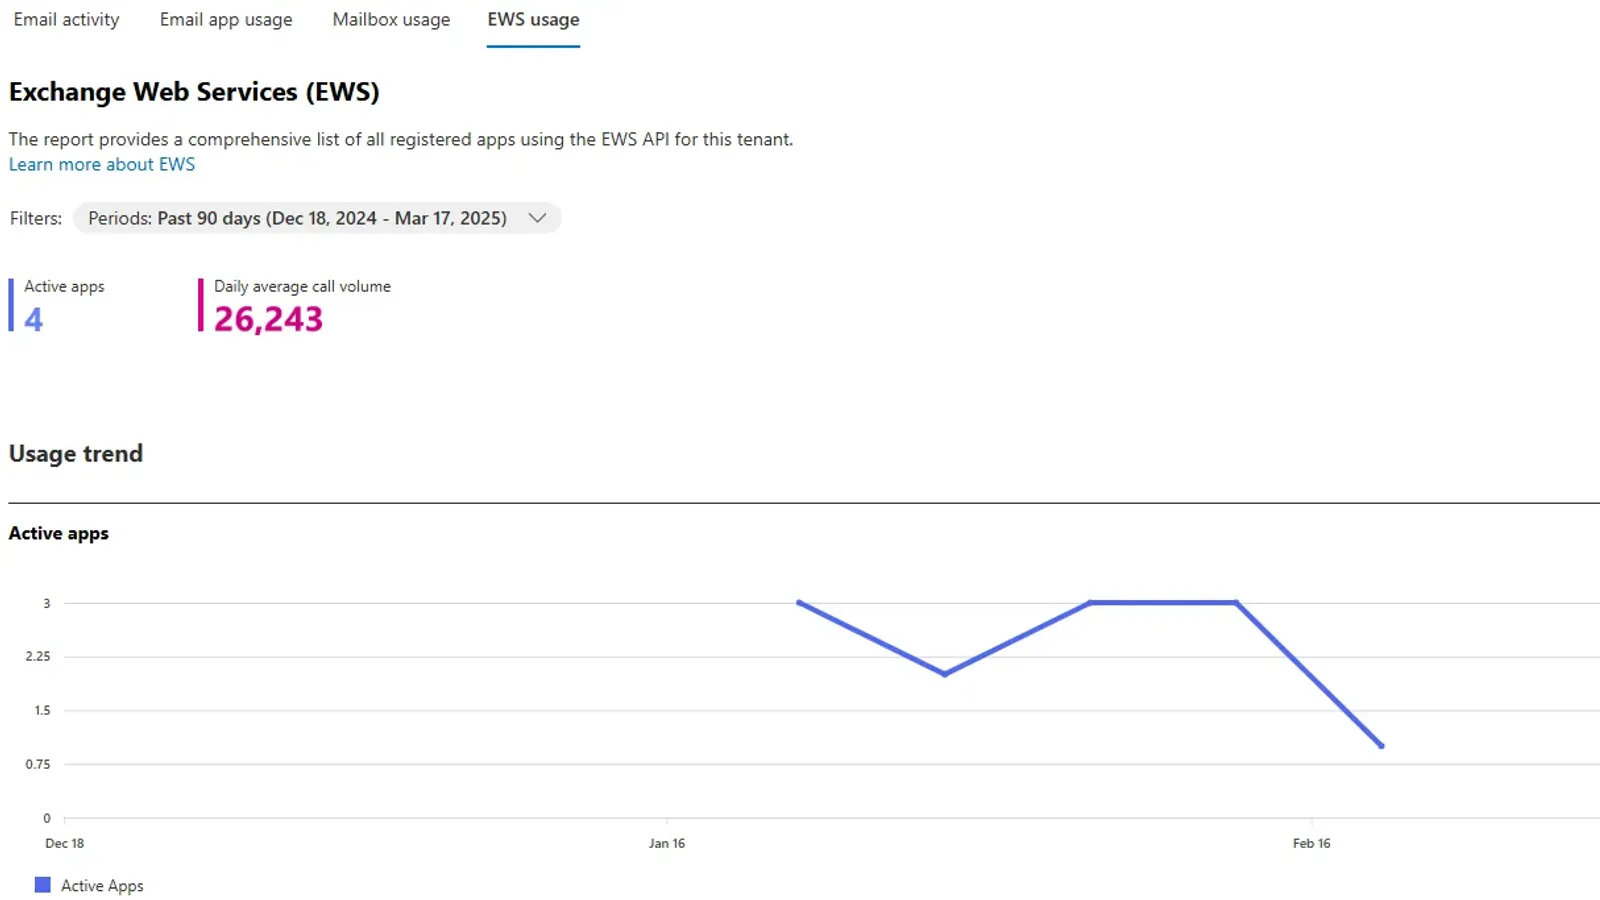Click the Active apps count 4

pyautogui.click(x=33, y=319)
